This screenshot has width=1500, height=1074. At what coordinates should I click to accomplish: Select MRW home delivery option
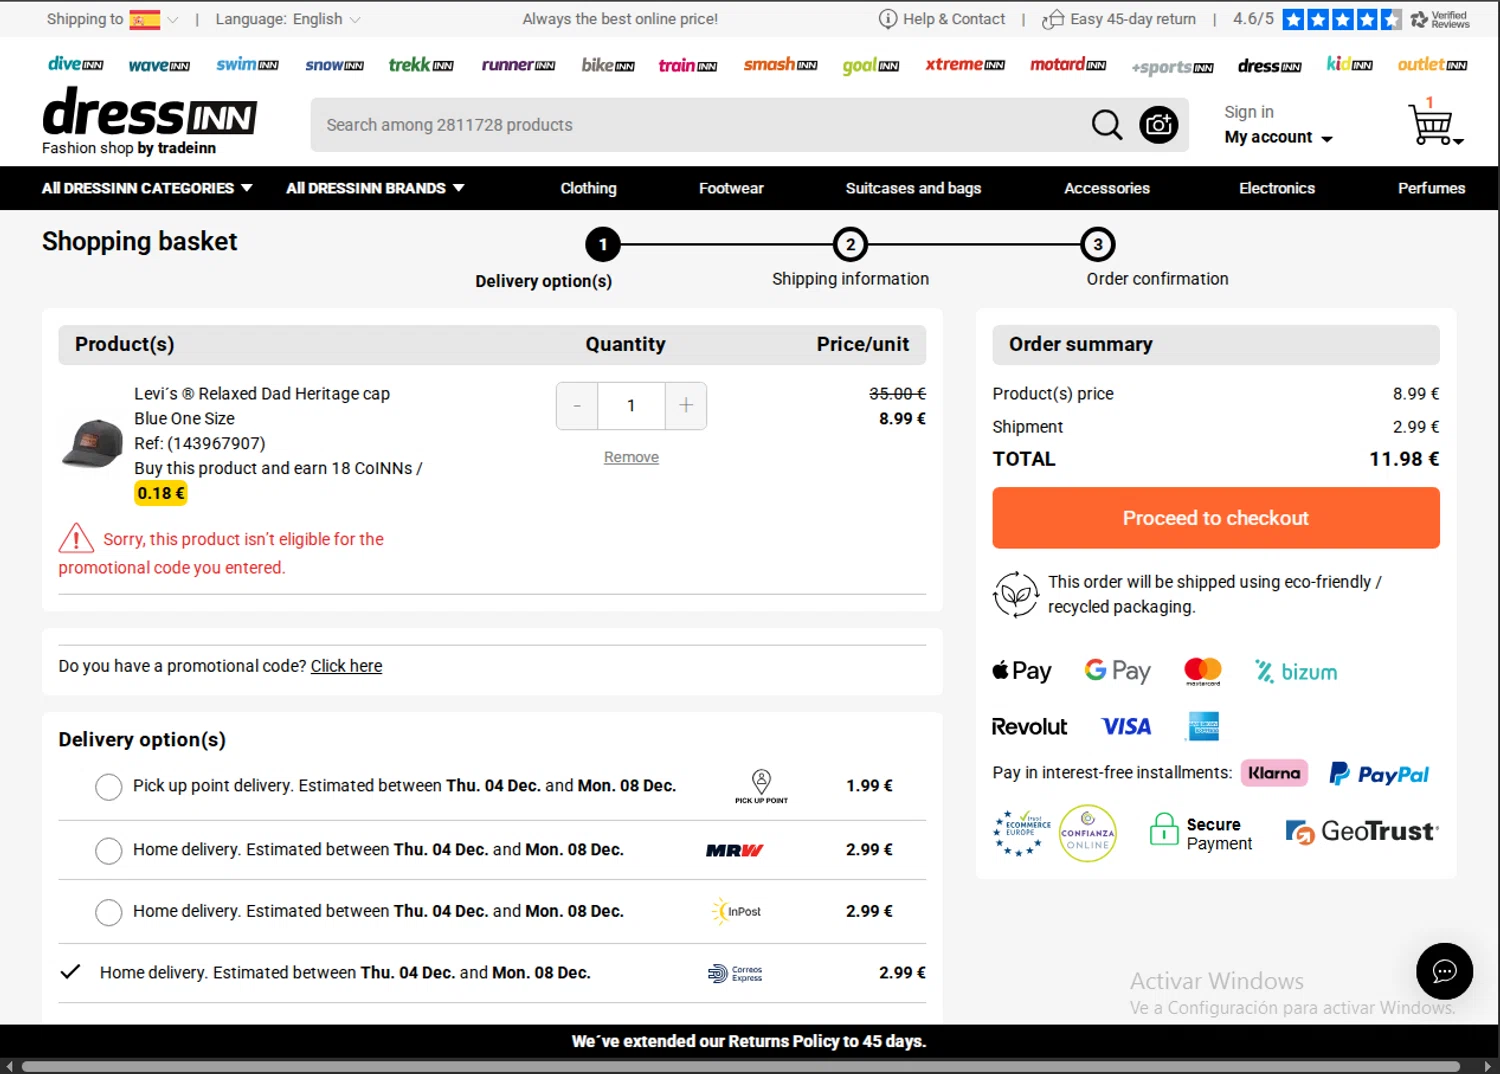[x=108, y=851]
